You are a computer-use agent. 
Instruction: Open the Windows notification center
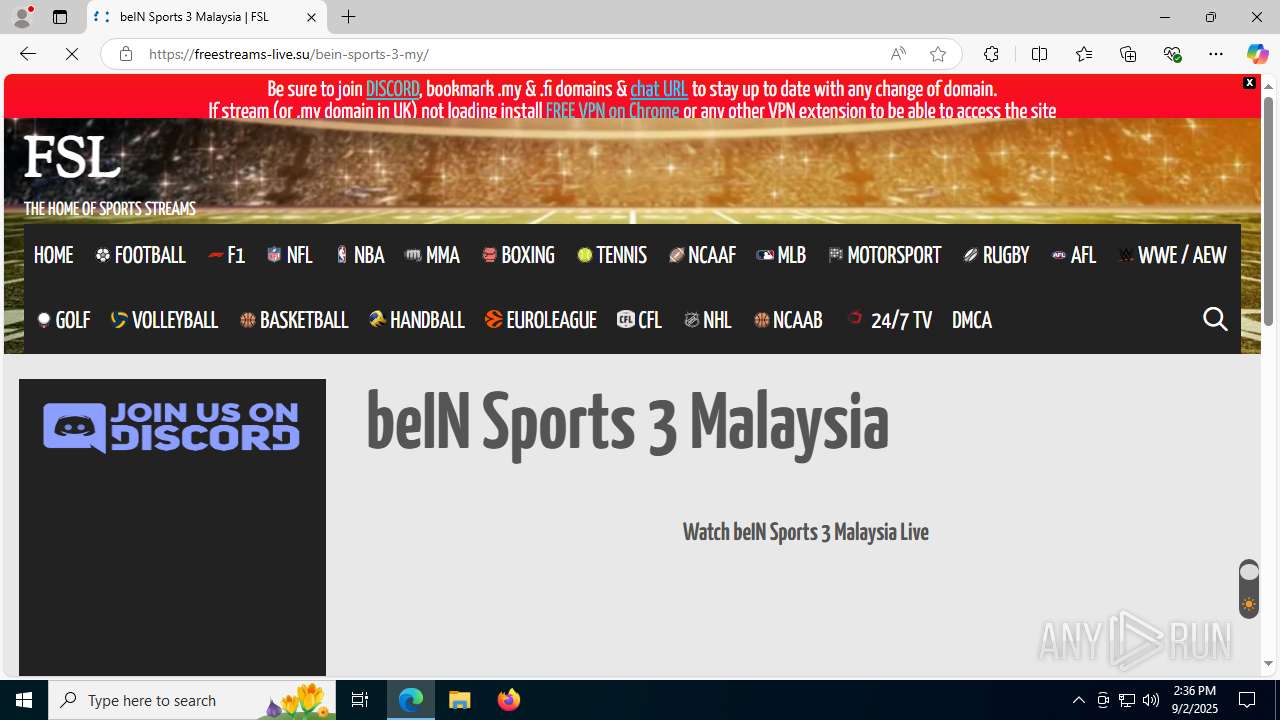[1248, 700]
